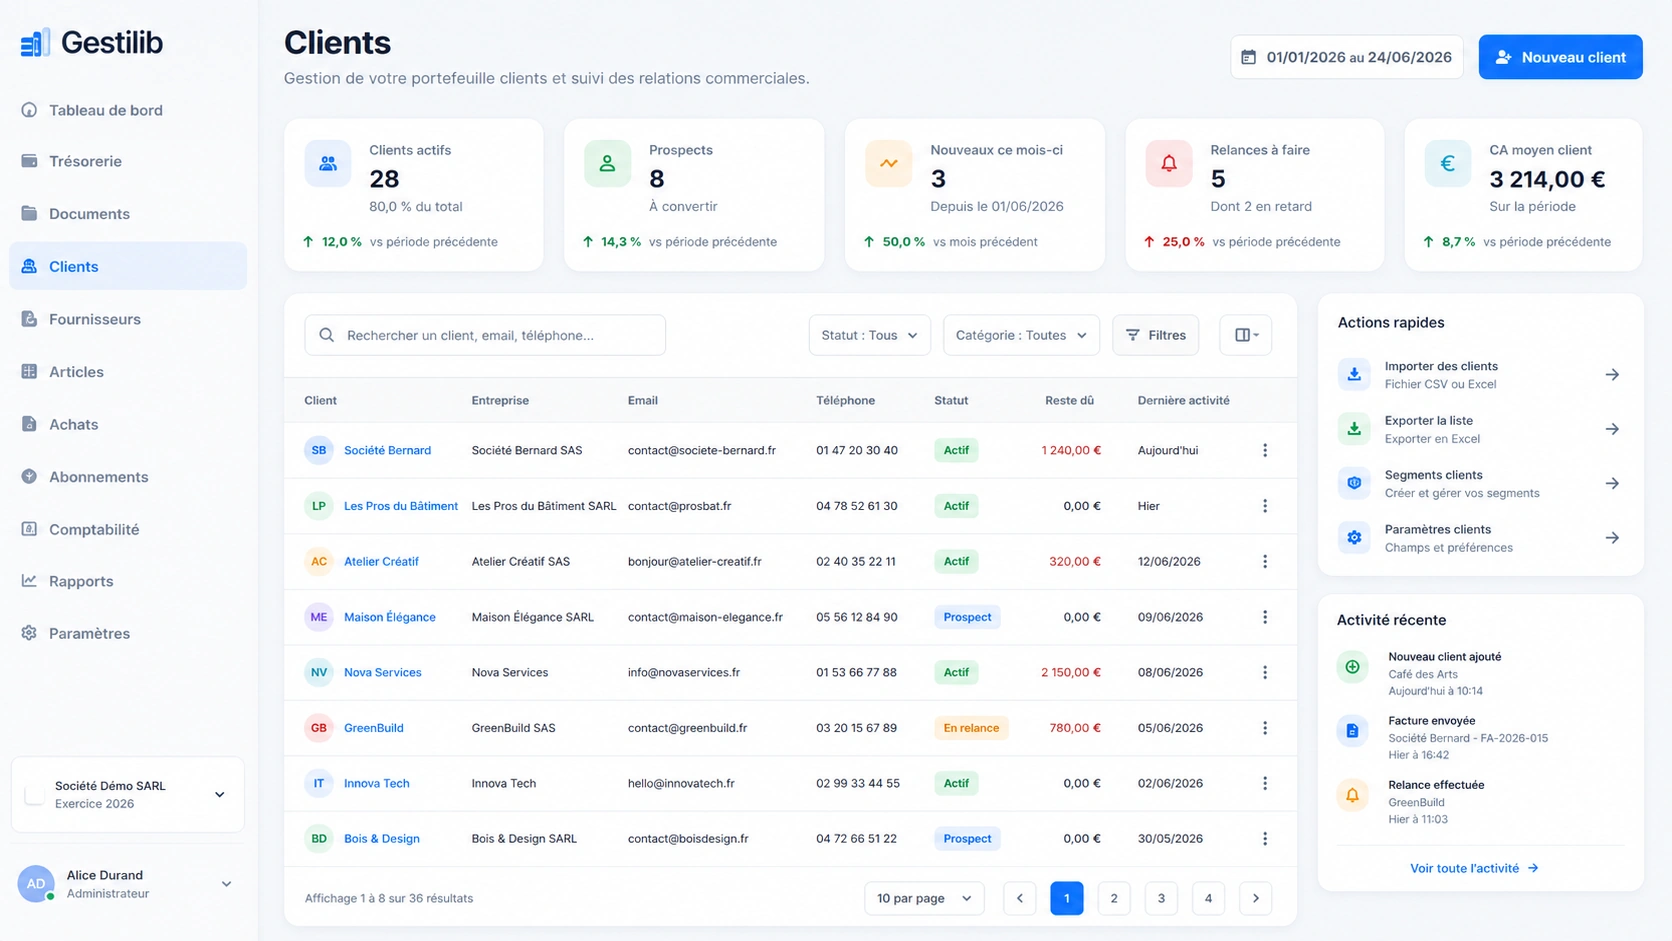1672x941 pixels.
Task: Open the Catégorie : Toutes dropdown
Action: 1021,335
